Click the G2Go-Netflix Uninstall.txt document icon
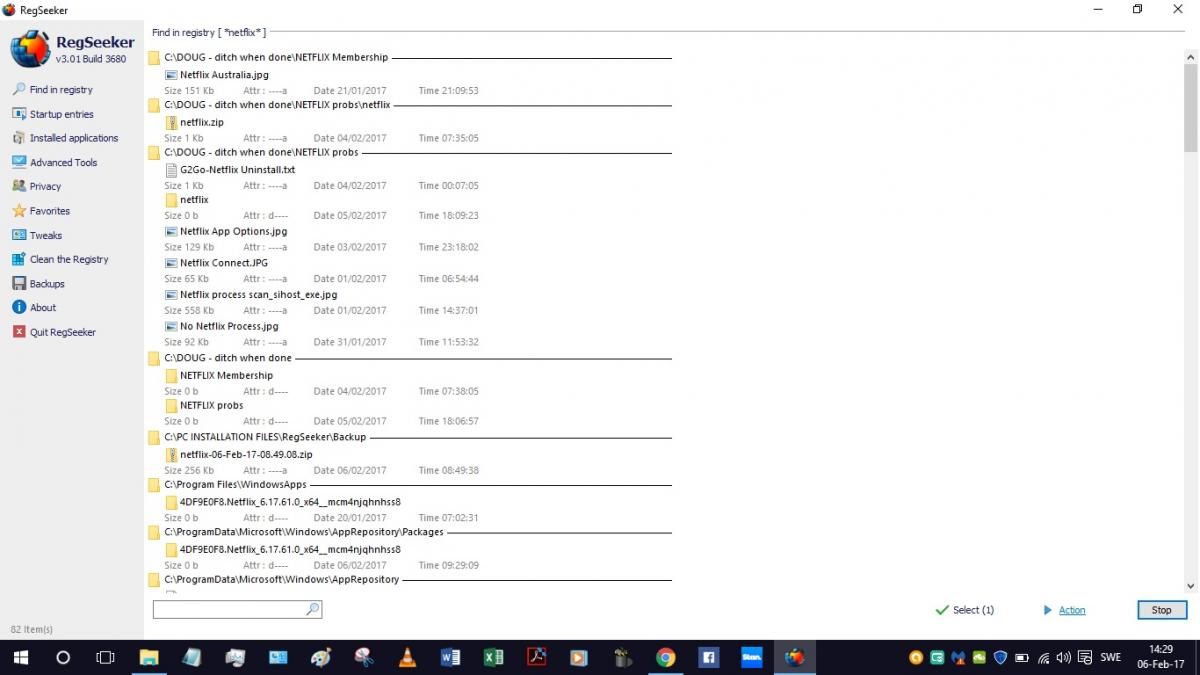The image size is (1200, 675). pyautogui.click(x=171, y=170)
